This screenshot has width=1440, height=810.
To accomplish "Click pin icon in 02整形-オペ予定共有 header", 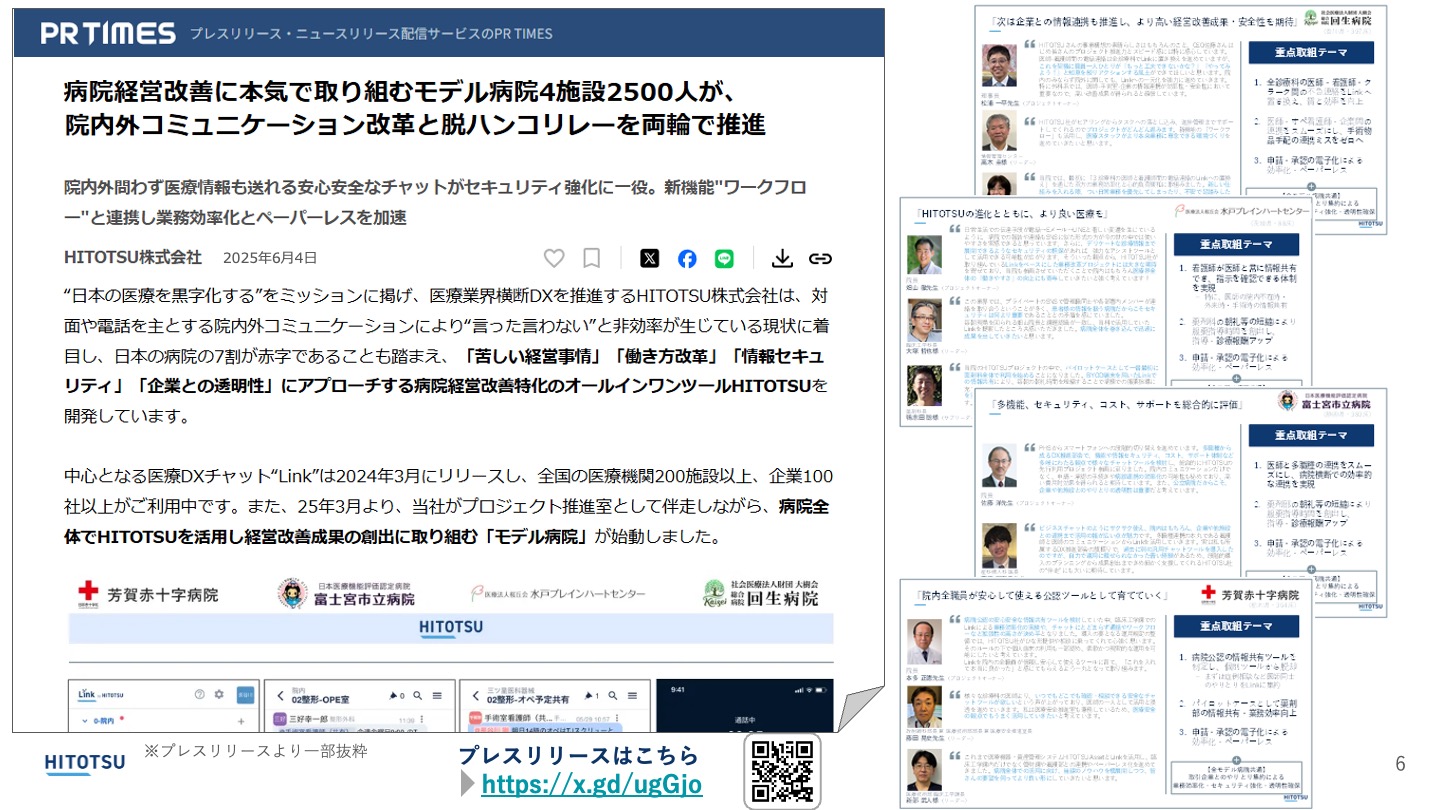I will [588, 695].
